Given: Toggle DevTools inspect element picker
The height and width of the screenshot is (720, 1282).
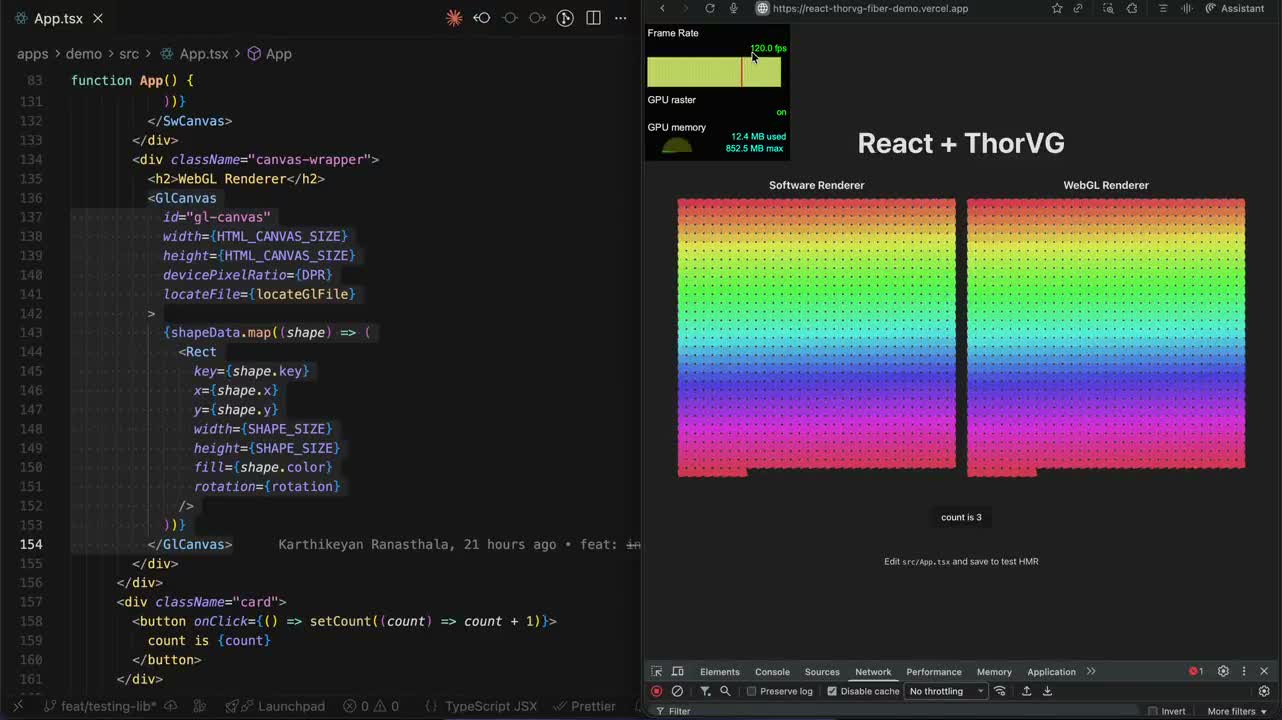Looking at the screenshot, I should pos(656,672).
